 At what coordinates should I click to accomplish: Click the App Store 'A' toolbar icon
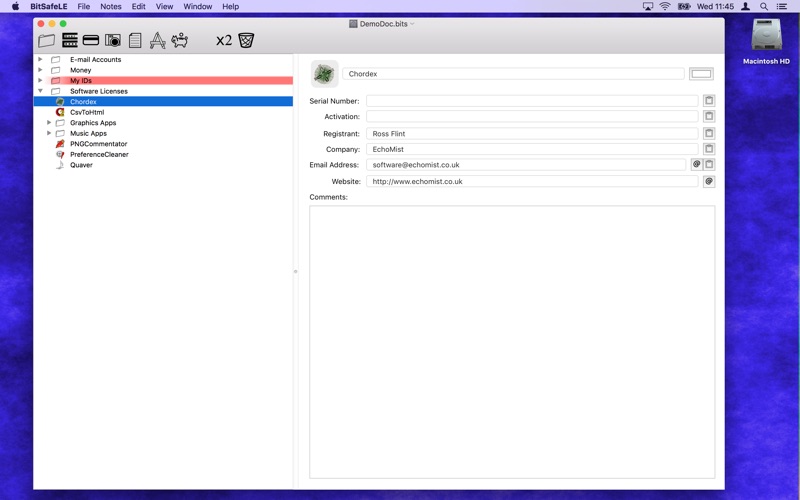(x=157, y=40)
